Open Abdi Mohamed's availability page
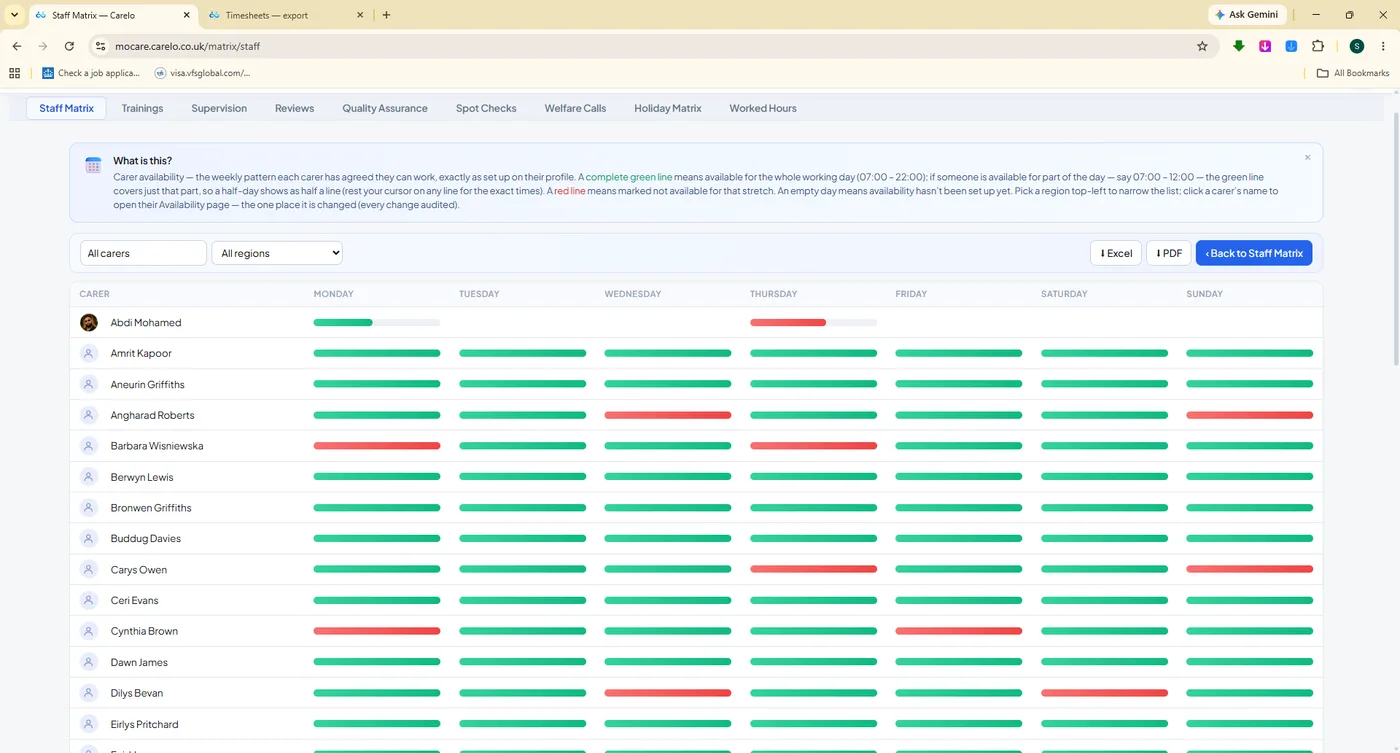The height and width of the screenshot is (753, 1400). point(146,323)
